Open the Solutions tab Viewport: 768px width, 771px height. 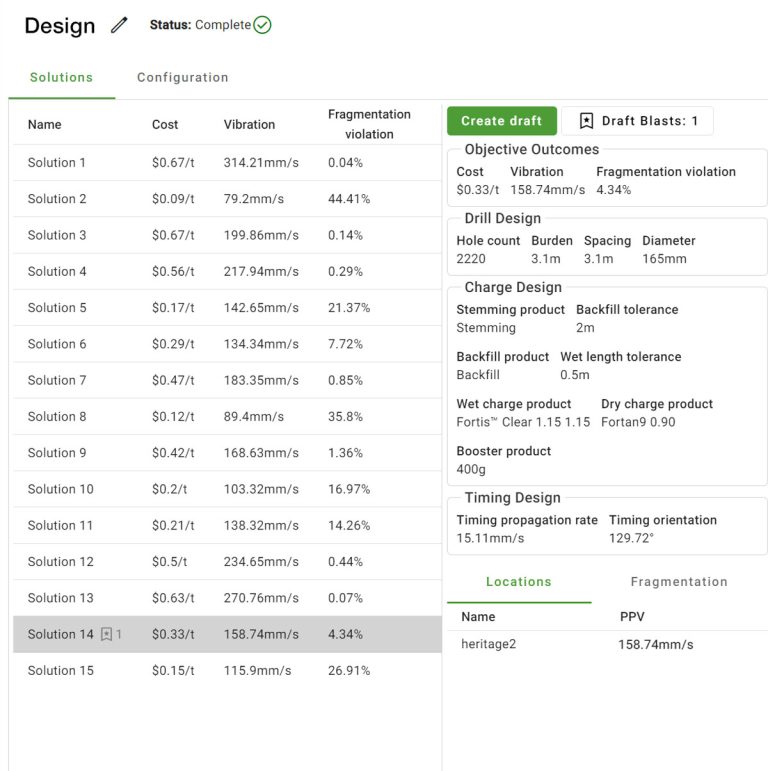[x=61, y=78]
